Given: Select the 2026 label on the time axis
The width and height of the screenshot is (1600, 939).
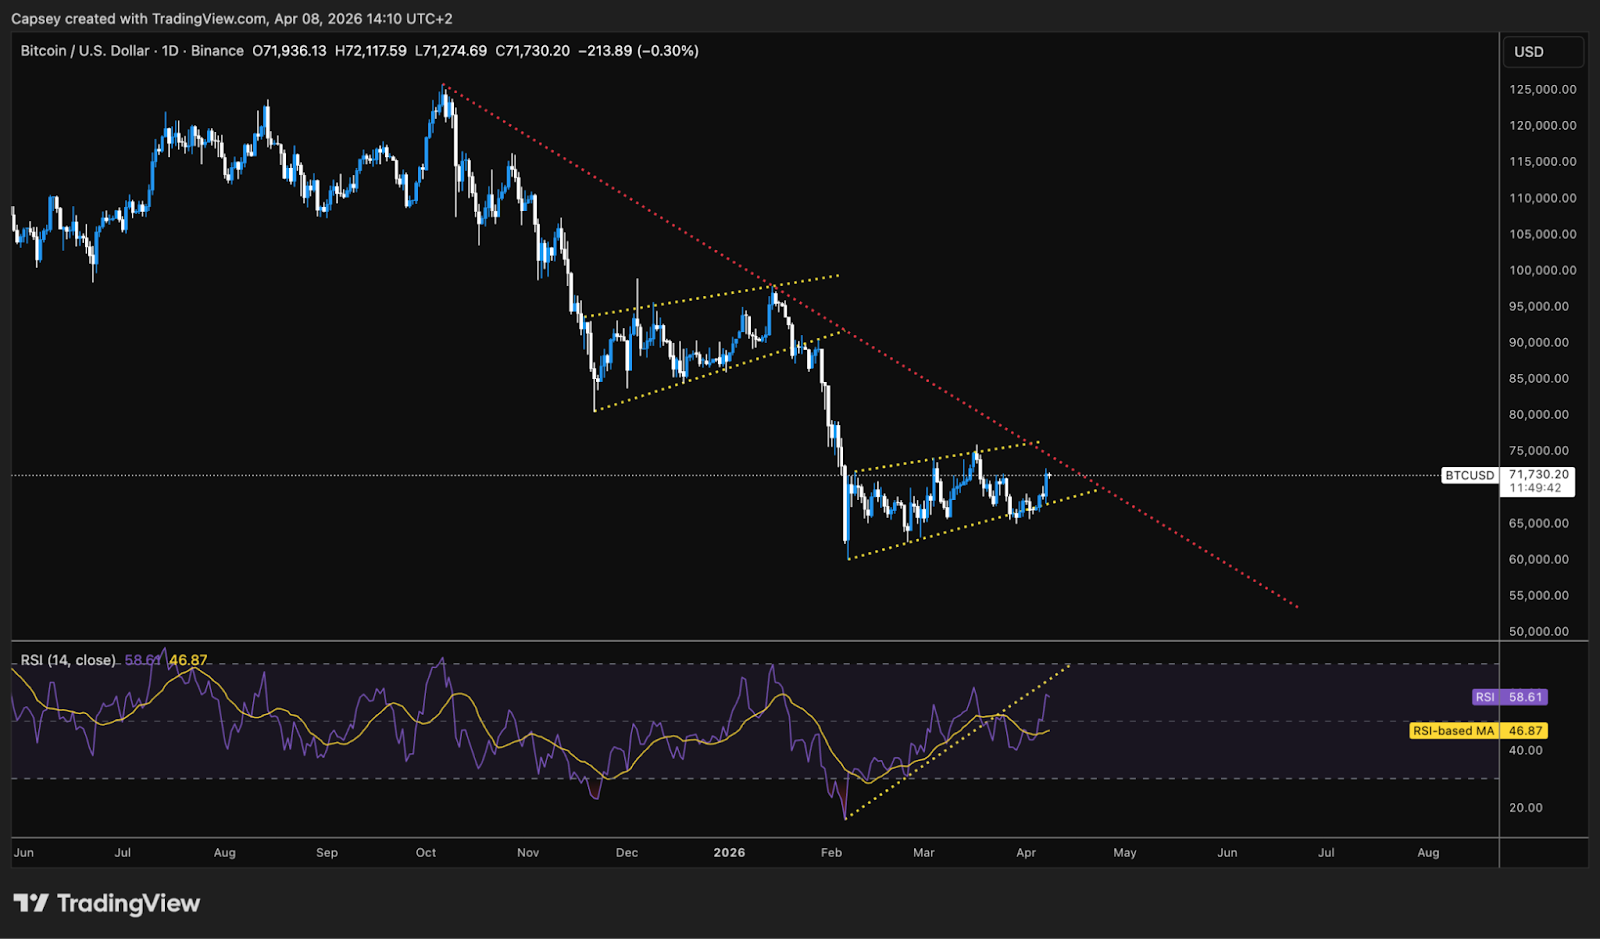Looking at the screenshot, I should coord(727,853).
